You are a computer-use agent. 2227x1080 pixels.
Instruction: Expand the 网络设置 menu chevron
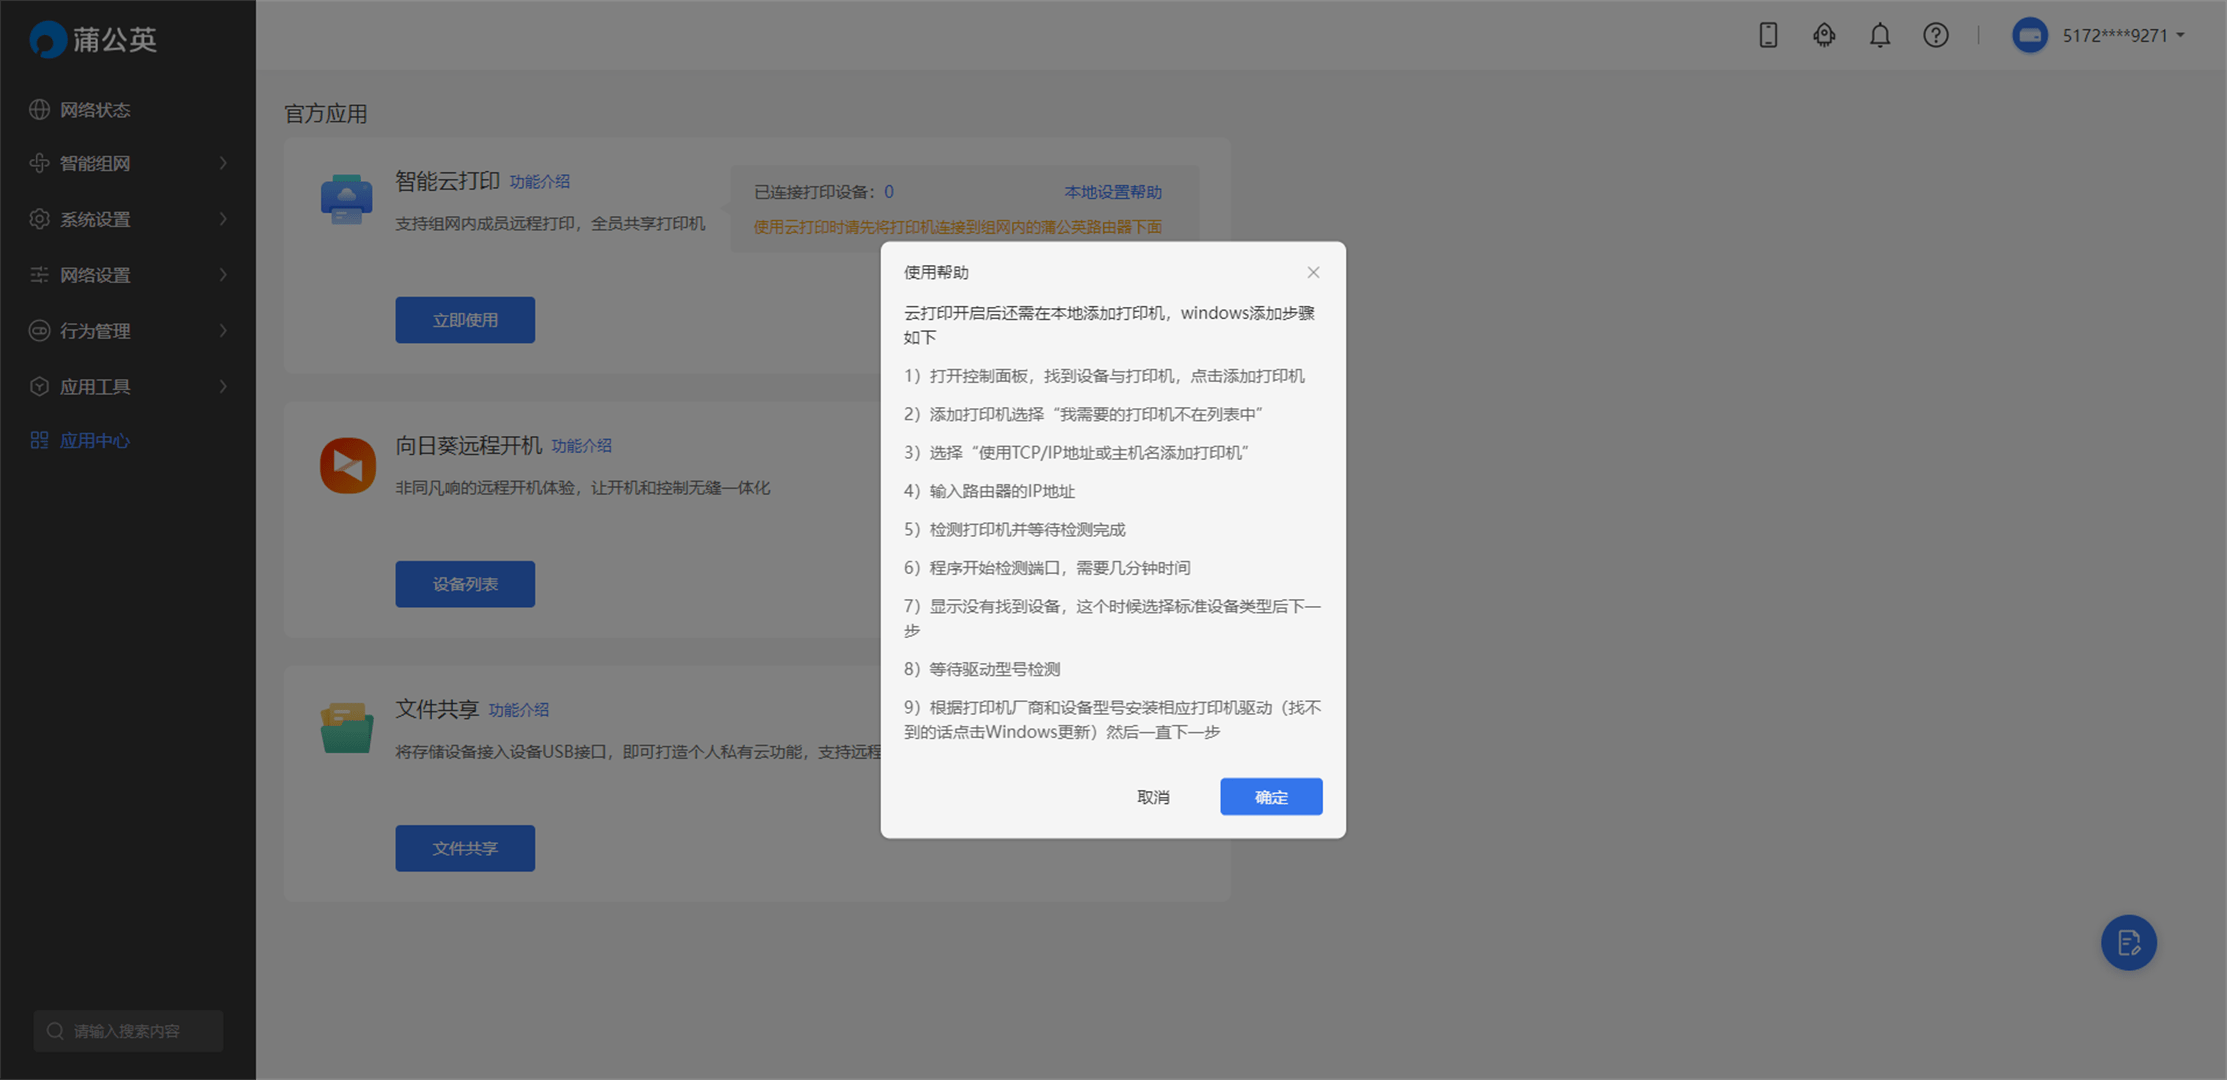coord(223,275)
